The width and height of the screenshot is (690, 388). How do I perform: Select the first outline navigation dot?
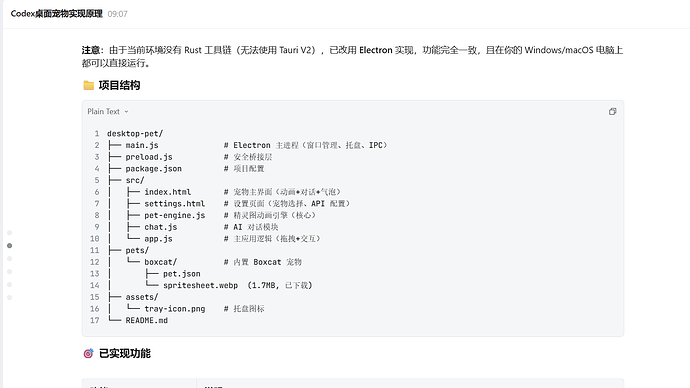click(x=10, y=233)
